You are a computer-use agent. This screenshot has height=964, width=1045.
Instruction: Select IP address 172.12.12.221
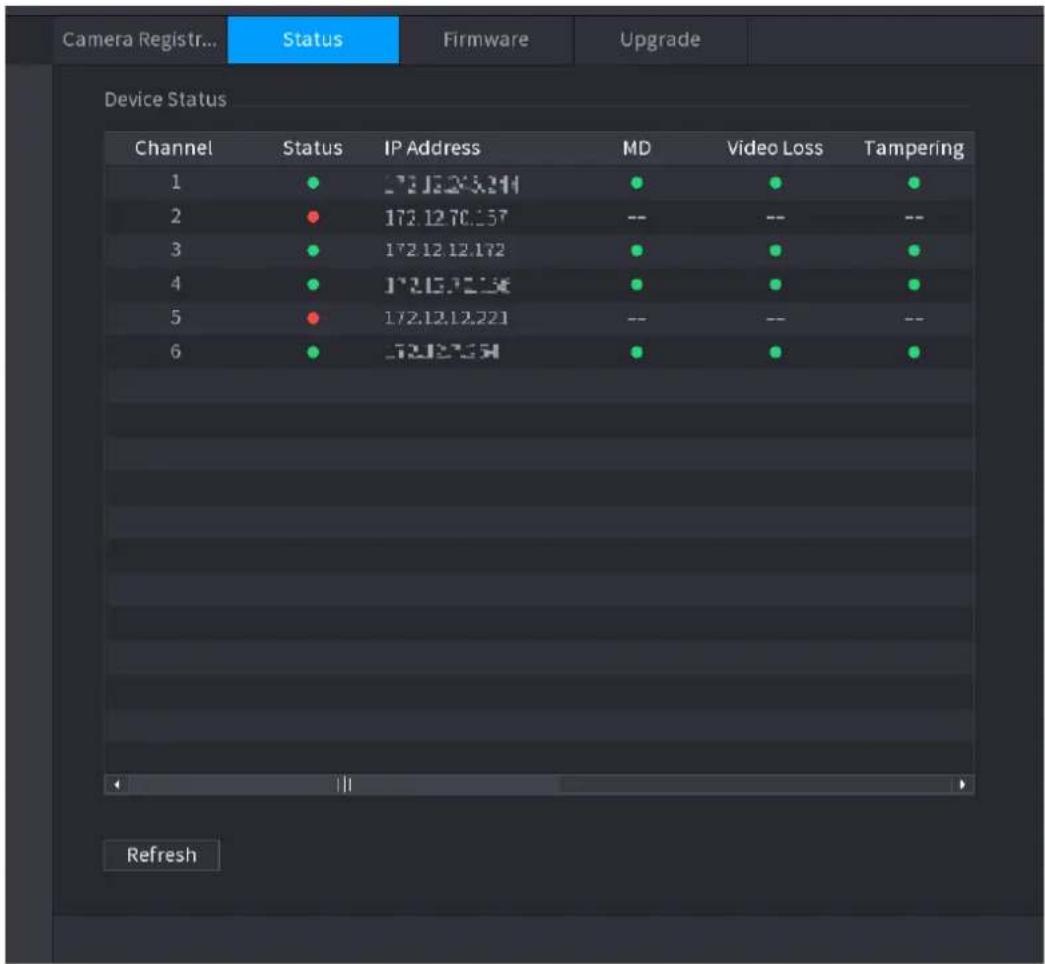446,318
